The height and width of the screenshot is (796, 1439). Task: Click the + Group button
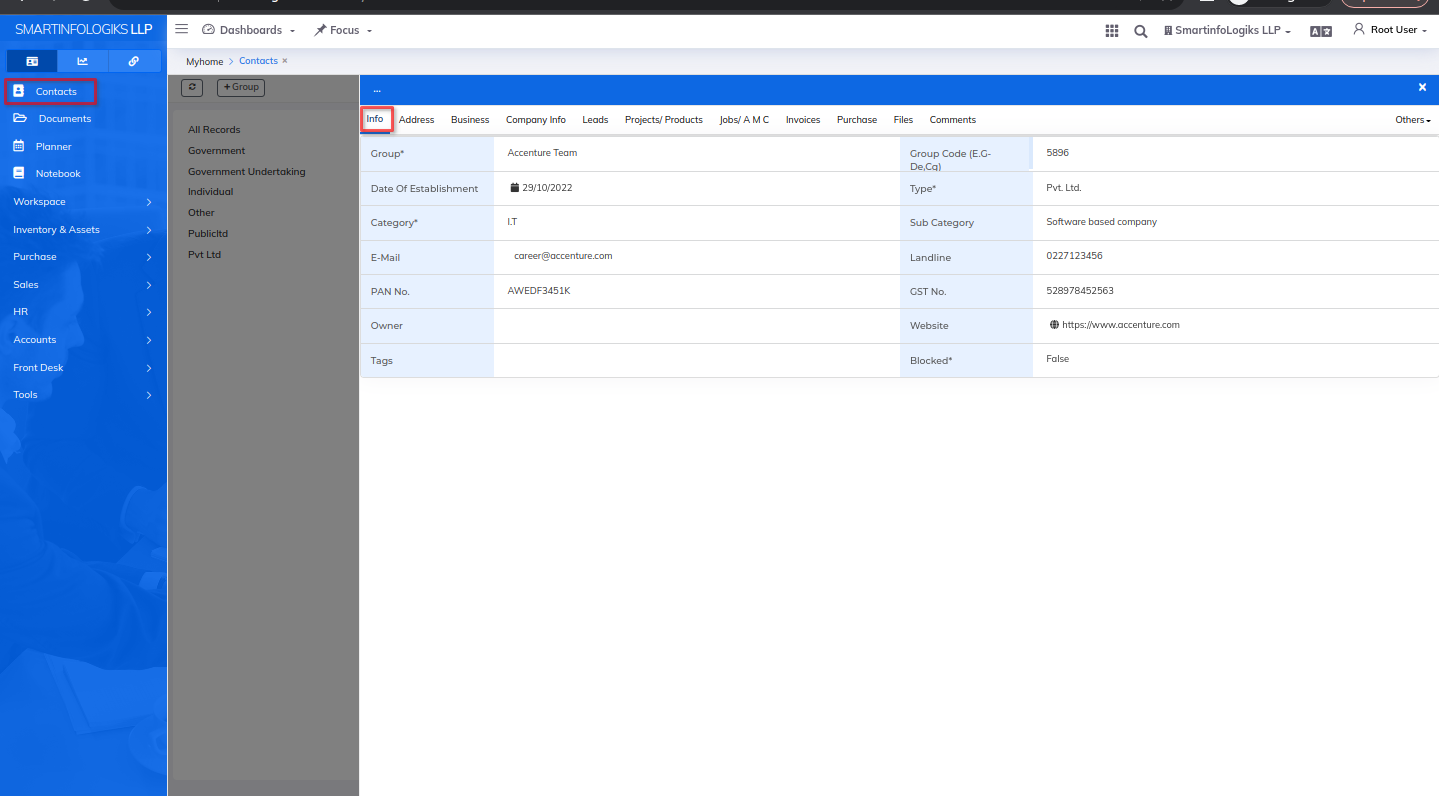pyautogui.click(x=241, y=88)
